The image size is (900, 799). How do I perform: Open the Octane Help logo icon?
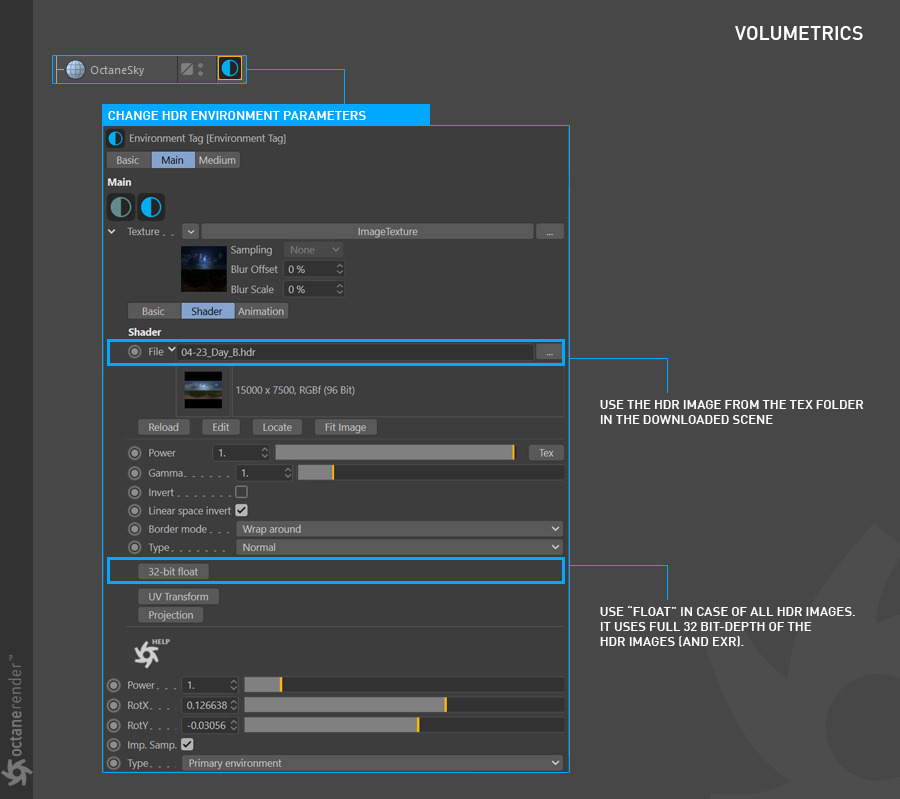148,652
